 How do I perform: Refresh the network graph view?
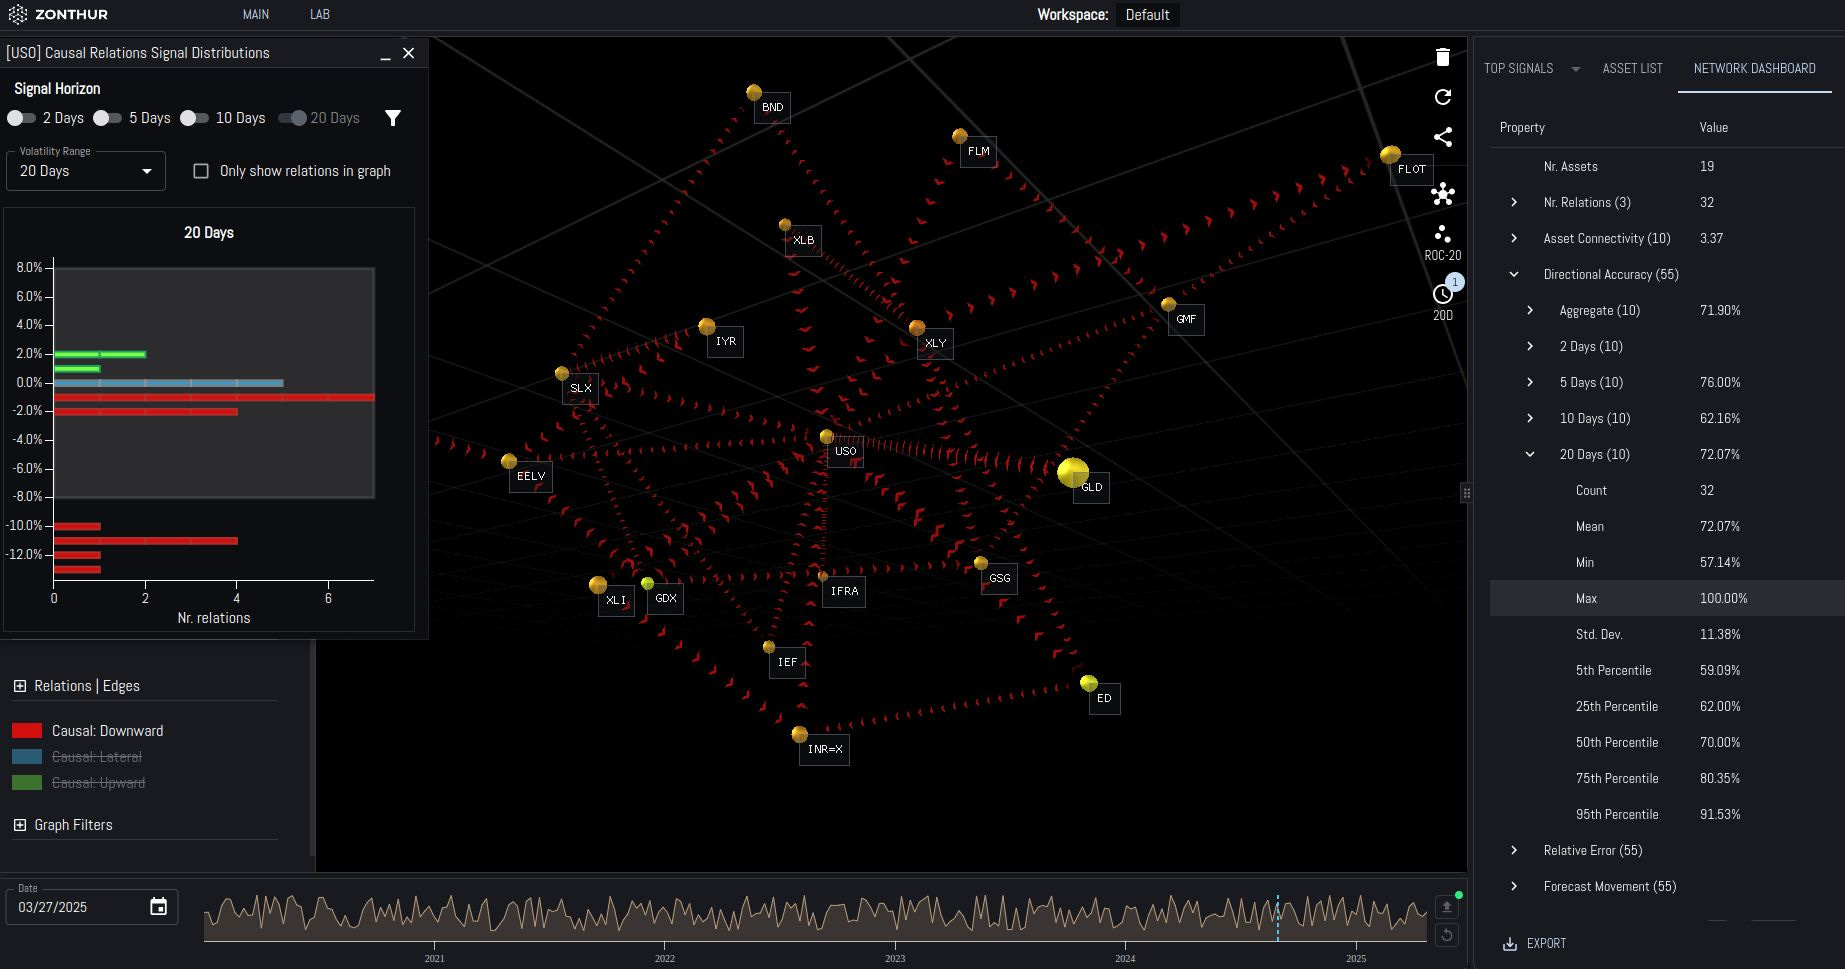(1442, 97)
